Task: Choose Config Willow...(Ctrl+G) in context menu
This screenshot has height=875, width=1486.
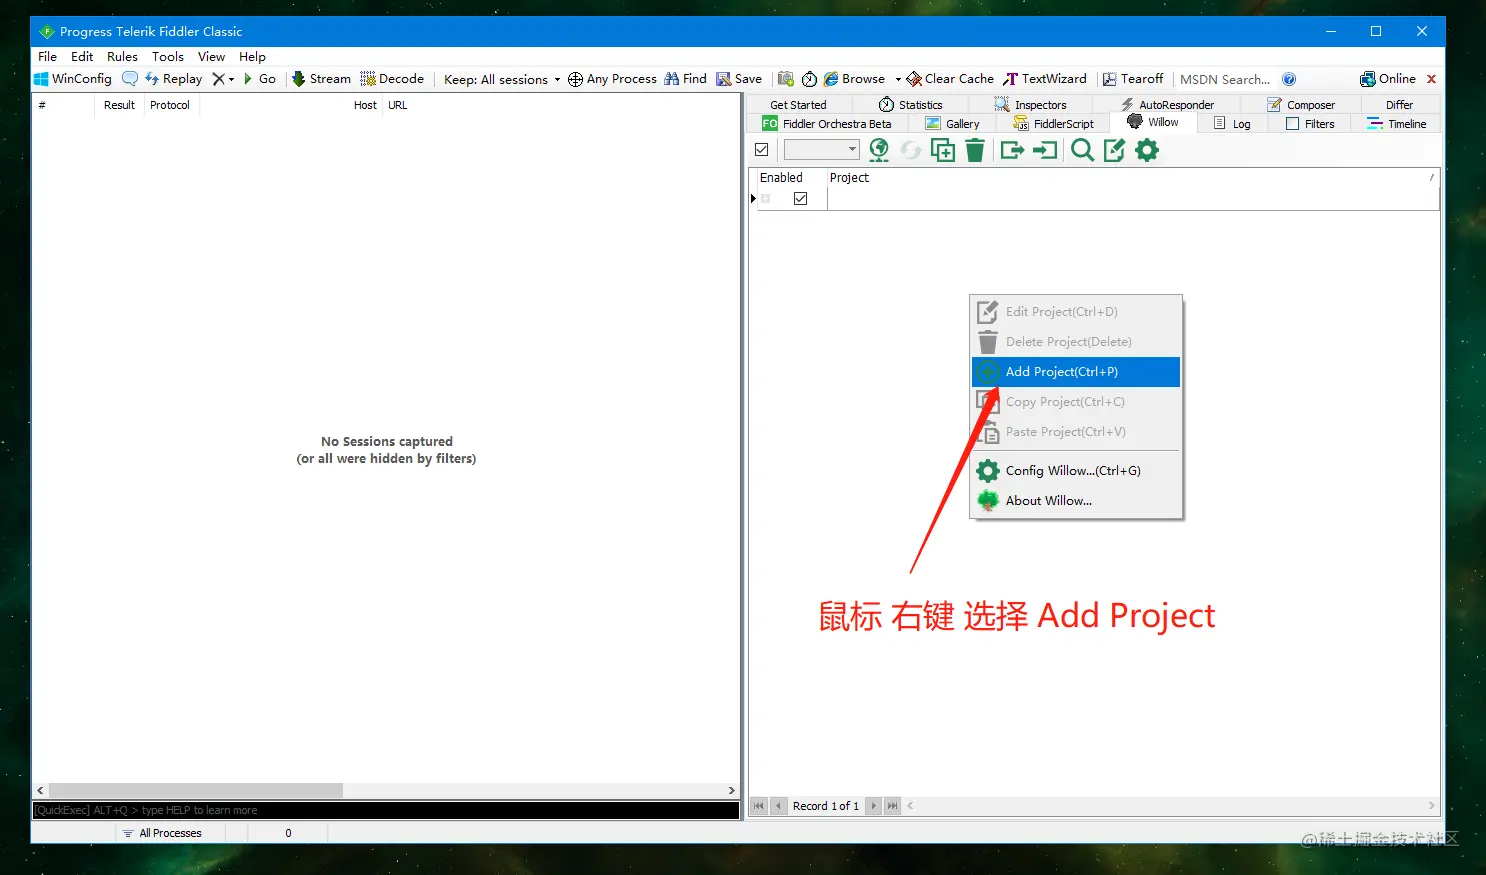Action: coord(1076,471)
